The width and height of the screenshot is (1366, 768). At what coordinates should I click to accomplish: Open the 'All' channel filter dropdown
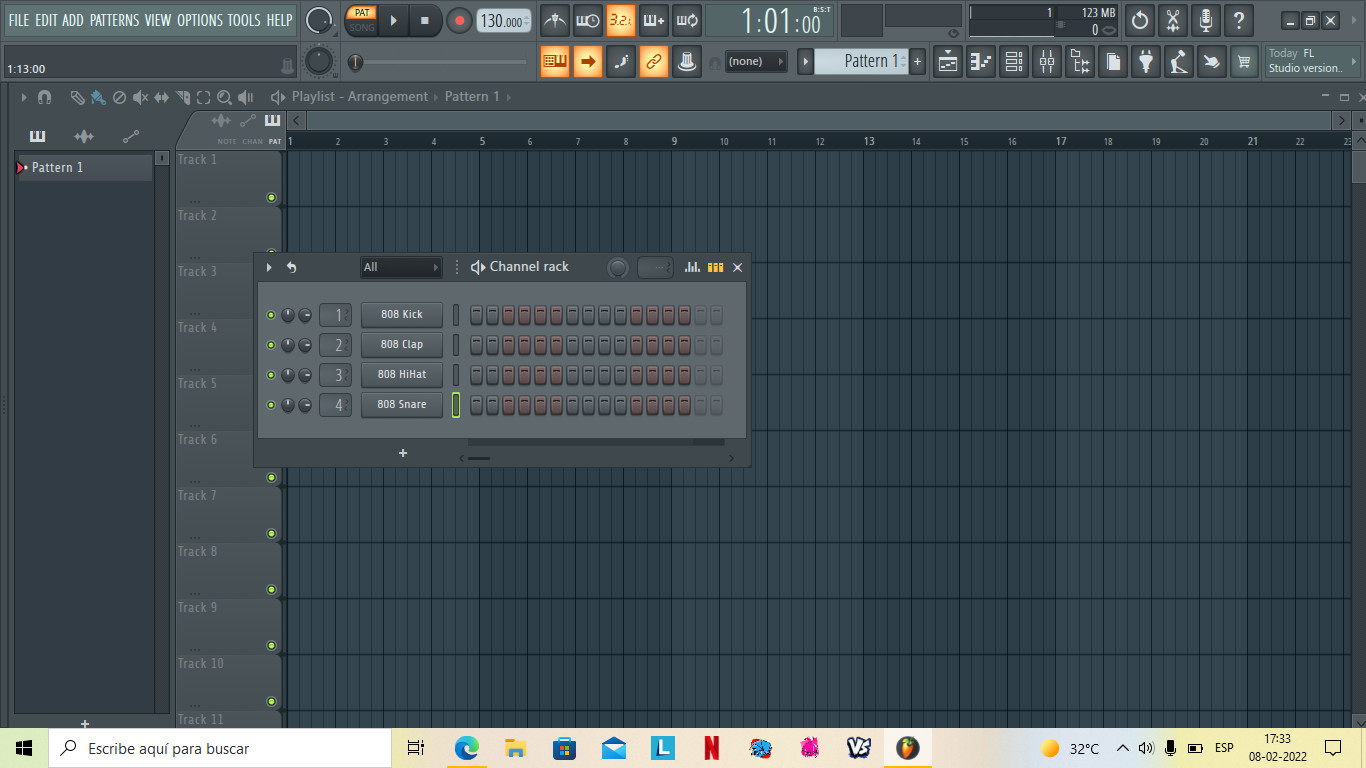pos(401,267)
